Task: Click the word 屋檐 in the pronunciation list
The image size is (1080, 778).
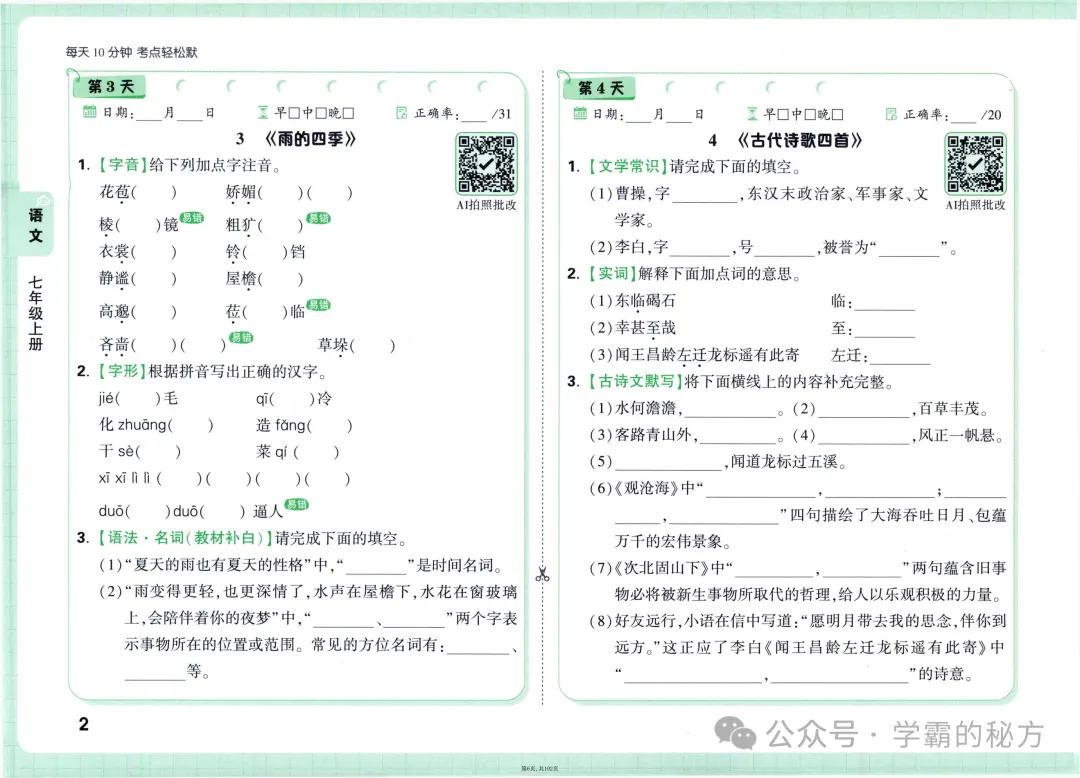Action: pos(241,279)
